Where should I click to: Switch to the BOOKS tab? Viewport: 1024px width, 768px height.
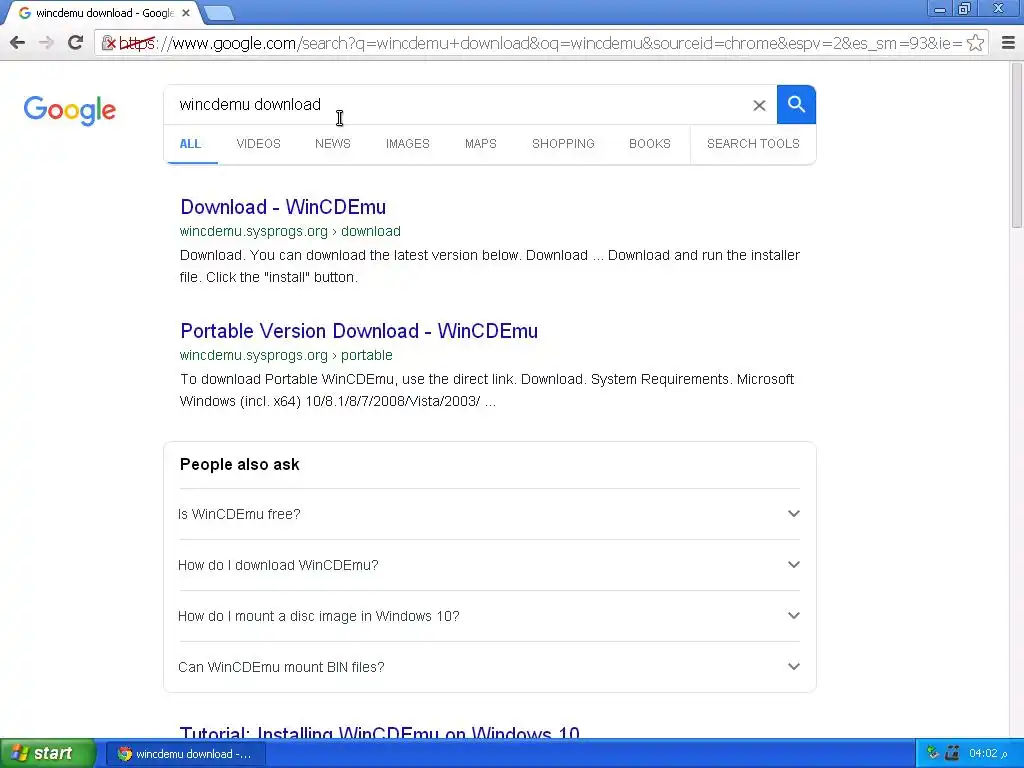[650, 144]
